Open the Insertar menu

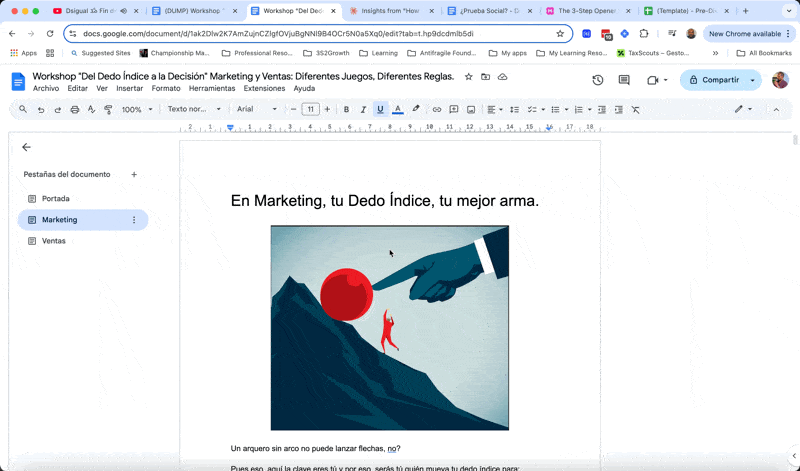pos(129,89)
